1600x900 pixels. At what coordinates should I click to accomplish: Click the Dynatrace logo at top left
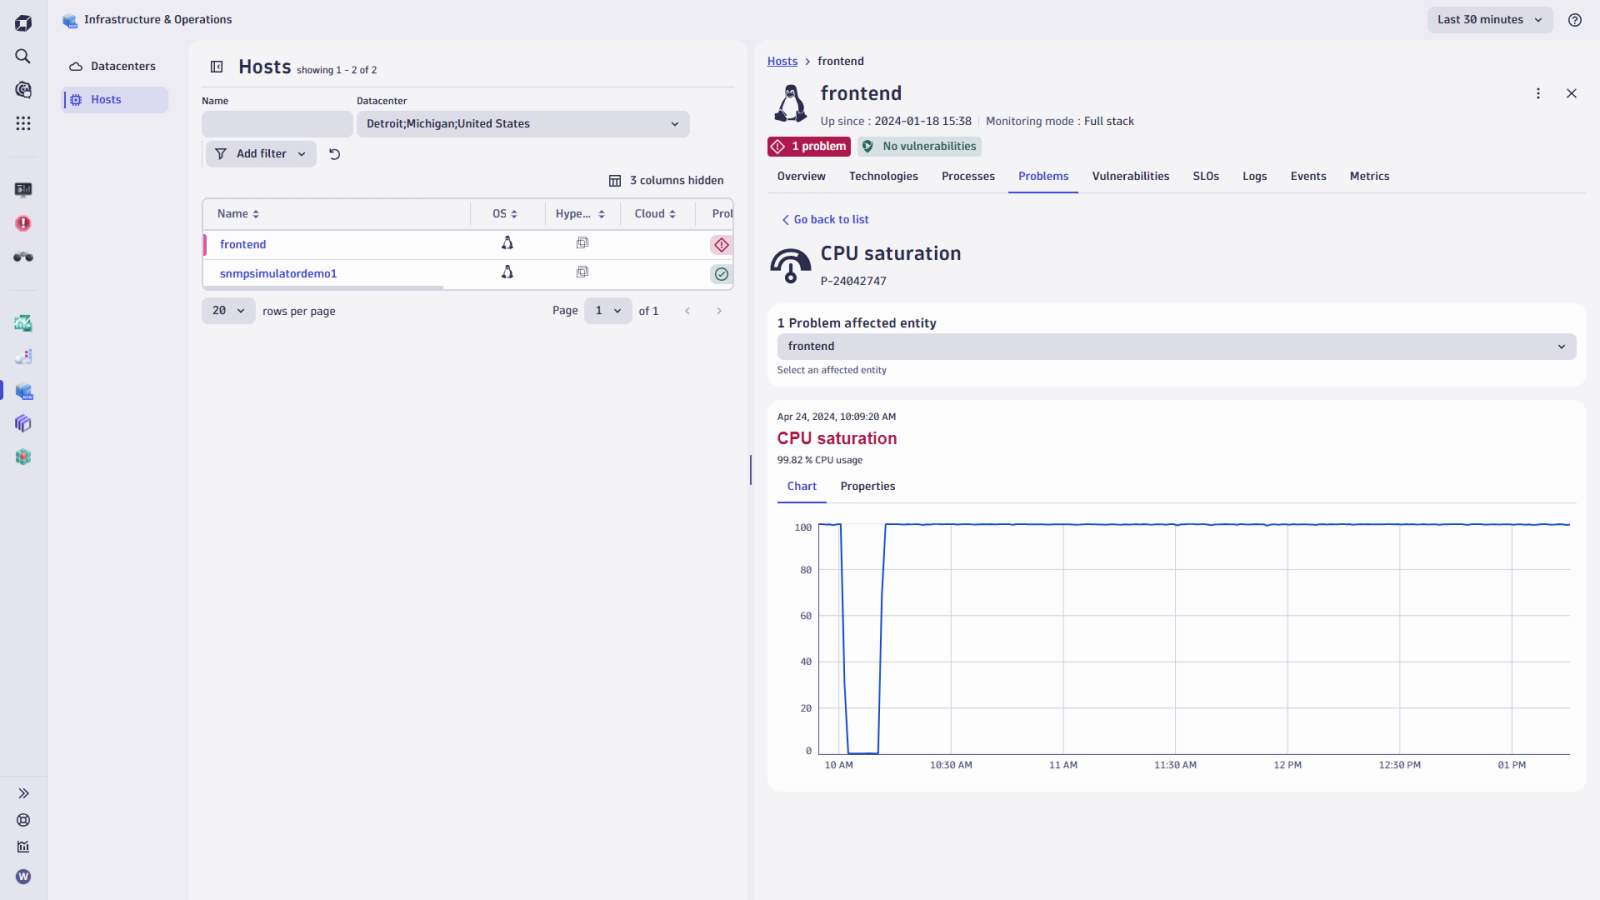coord(22,20)
